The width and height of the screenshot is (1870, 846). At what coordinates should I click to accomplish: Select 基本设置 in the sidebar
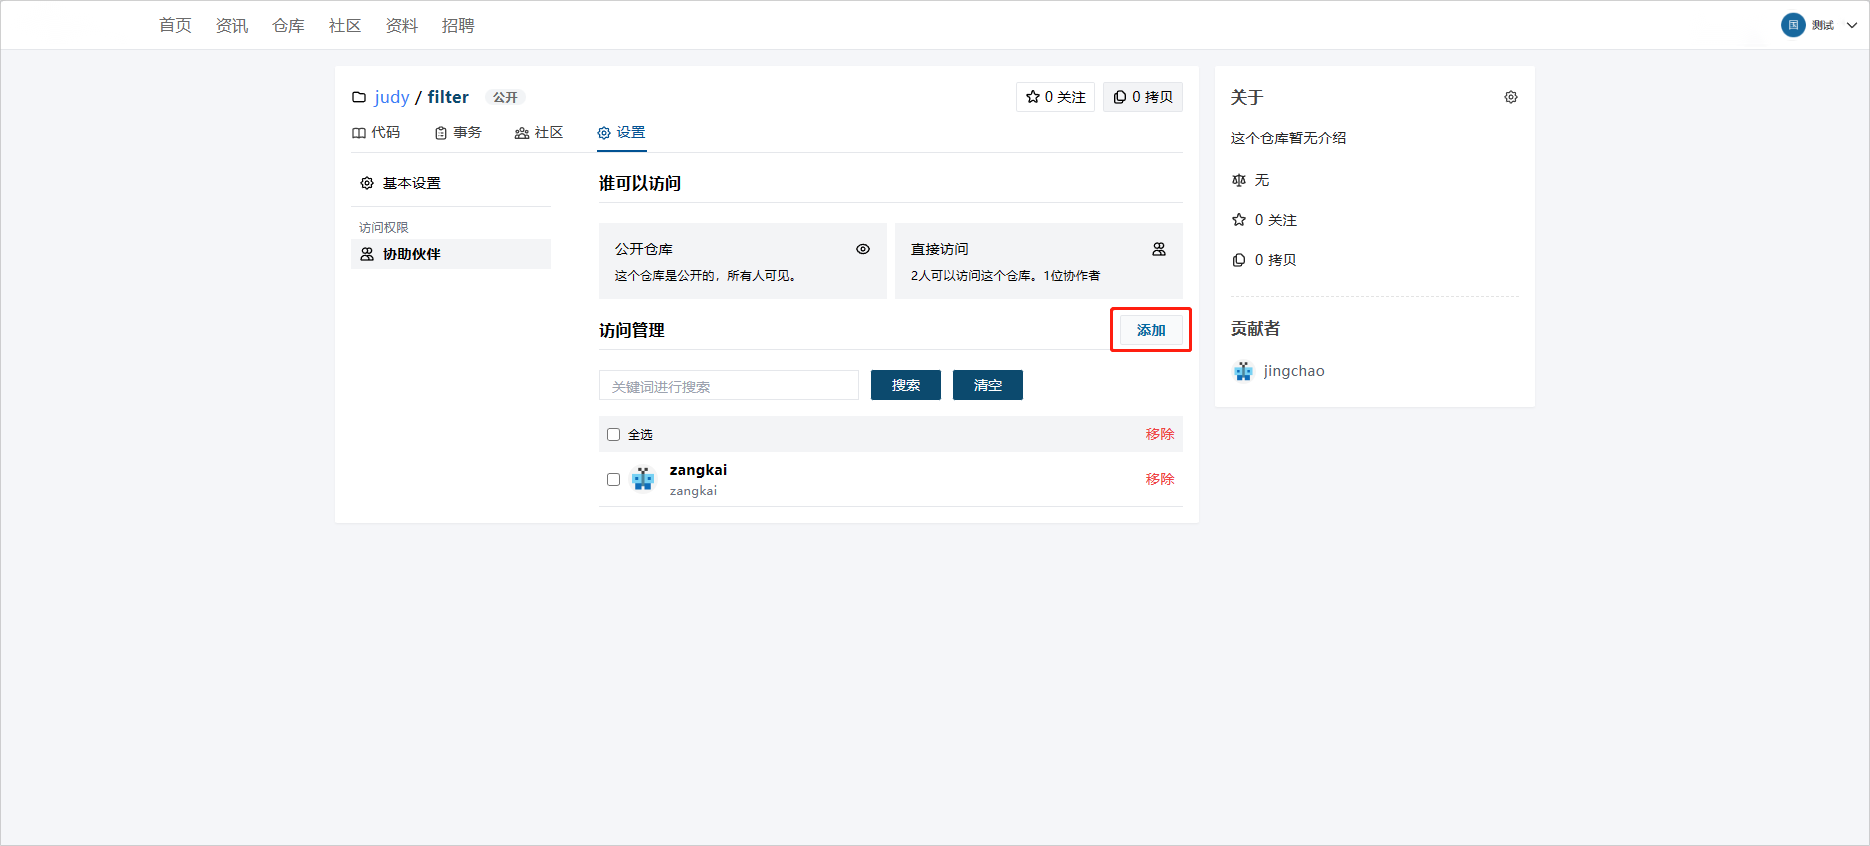point(411,183)
